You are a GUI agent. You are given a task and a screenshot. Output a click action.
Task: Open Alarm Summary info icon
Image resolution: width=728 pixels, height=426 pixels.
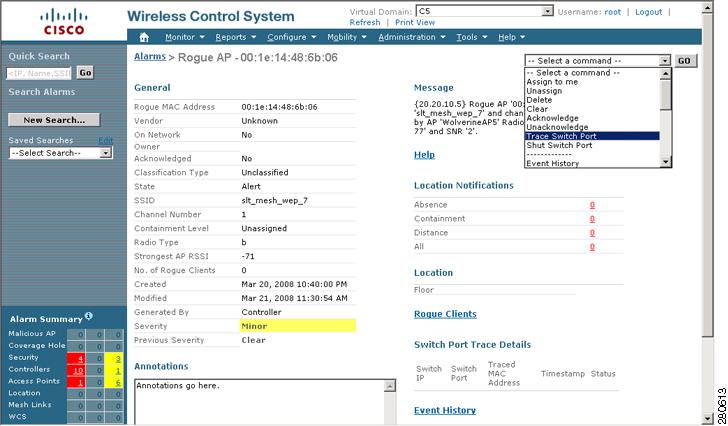pyautogui.click(x=89, y=316)
